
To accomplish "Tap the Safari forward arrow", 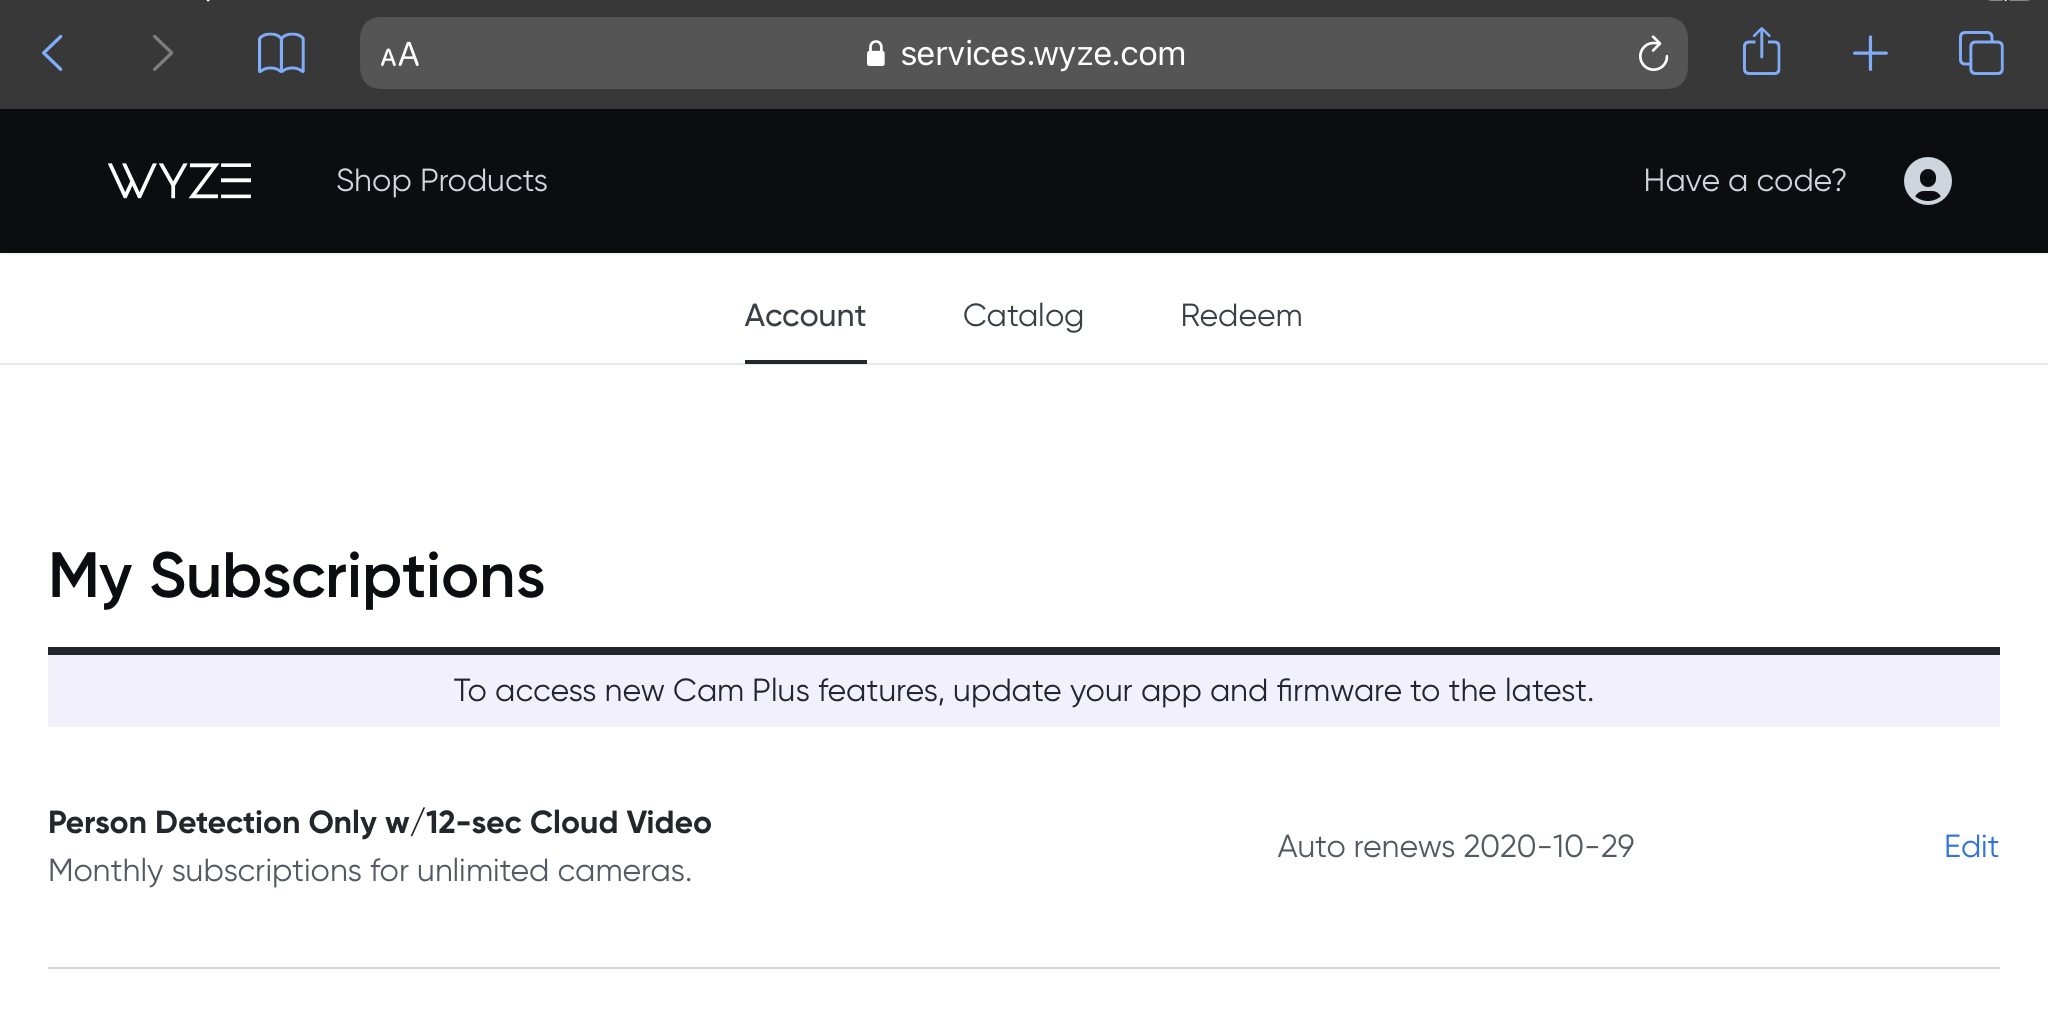I will [162, 53].
